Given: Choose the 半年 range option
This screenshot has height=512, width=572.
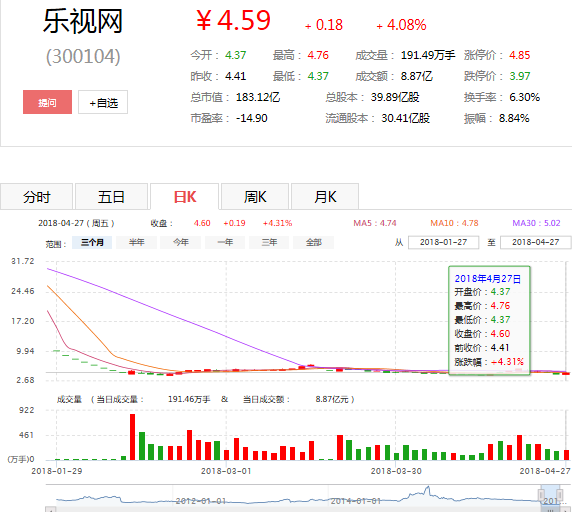Looking at the screenshot, I should point(136,242).
